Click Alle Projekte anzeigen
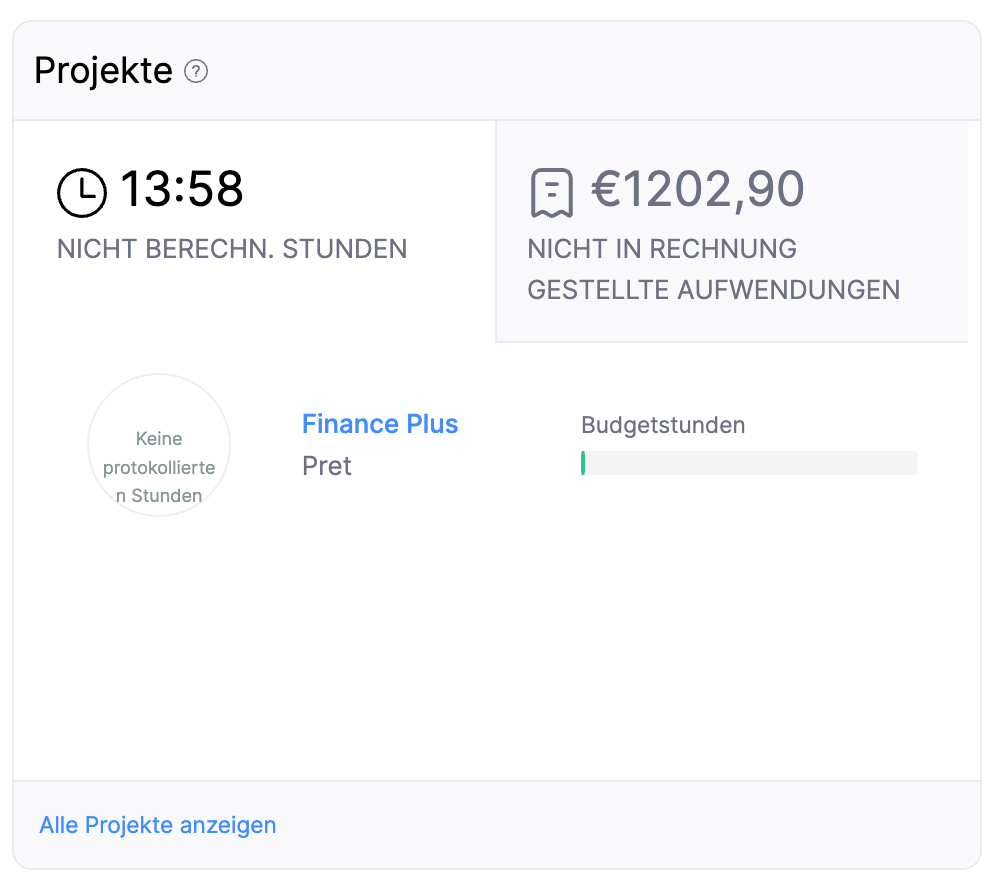994x882 pixels. [157, 824]
